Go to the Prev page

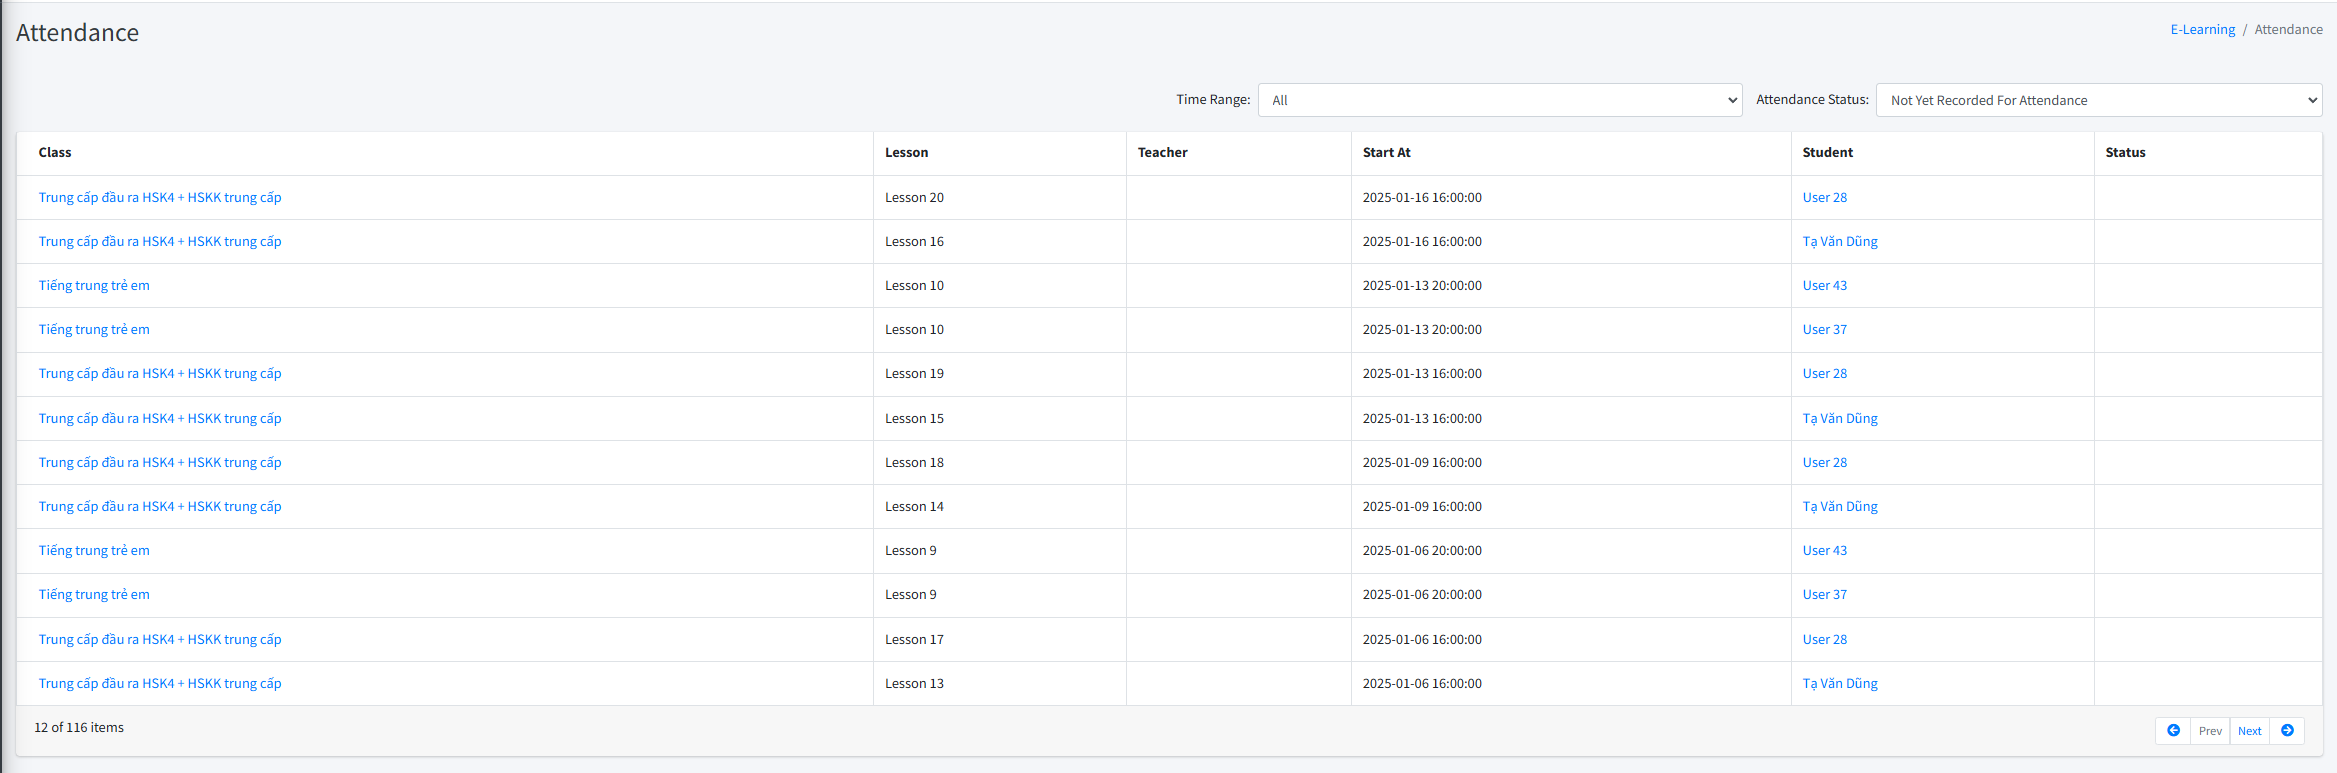pyautogui.click(x=2210, y=731)
